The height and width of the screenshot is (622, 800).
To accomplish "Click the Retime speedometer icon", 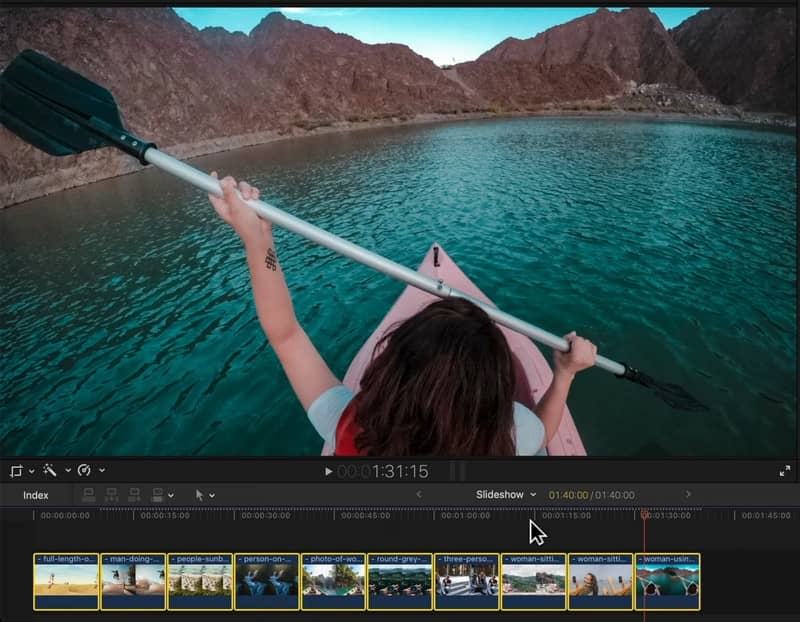I will (x=84, y=469).
